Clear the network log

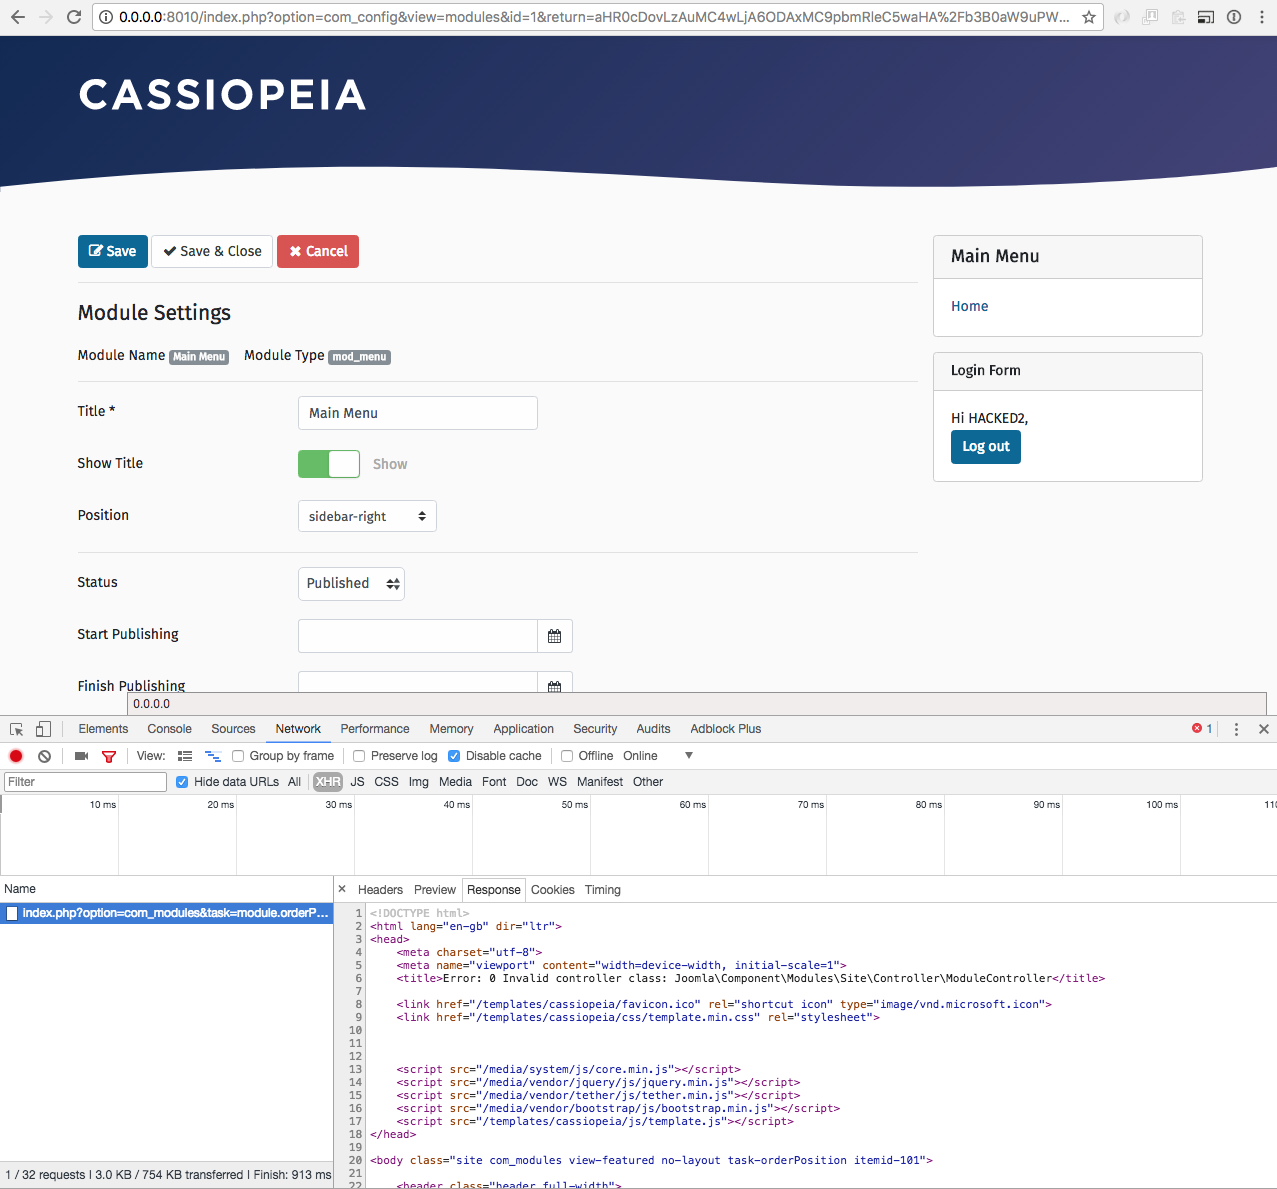(x=44, y=756)
